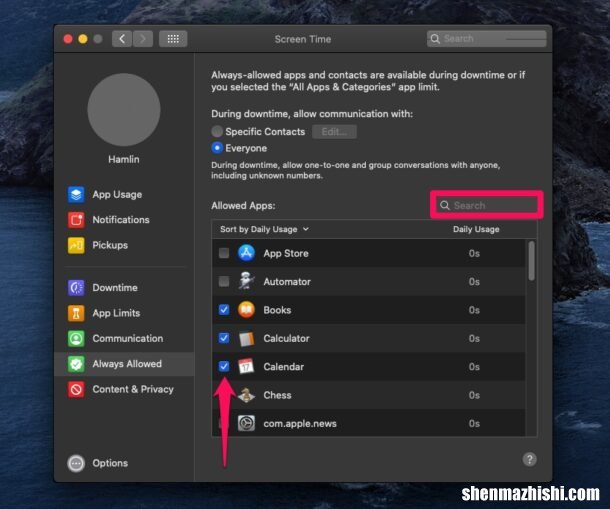
Task: Click the Hamlin user name
Action: [124, 159]
